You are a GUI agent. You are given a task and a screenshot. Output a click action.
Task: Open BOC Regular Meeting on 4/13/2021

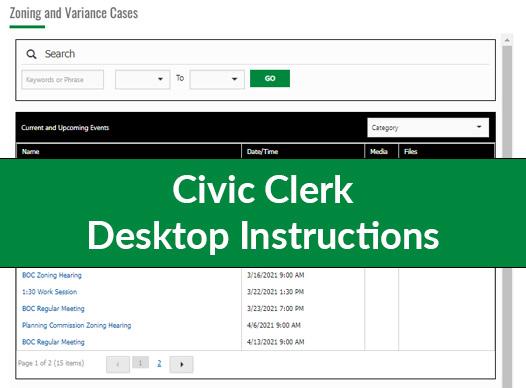[53, 342]
